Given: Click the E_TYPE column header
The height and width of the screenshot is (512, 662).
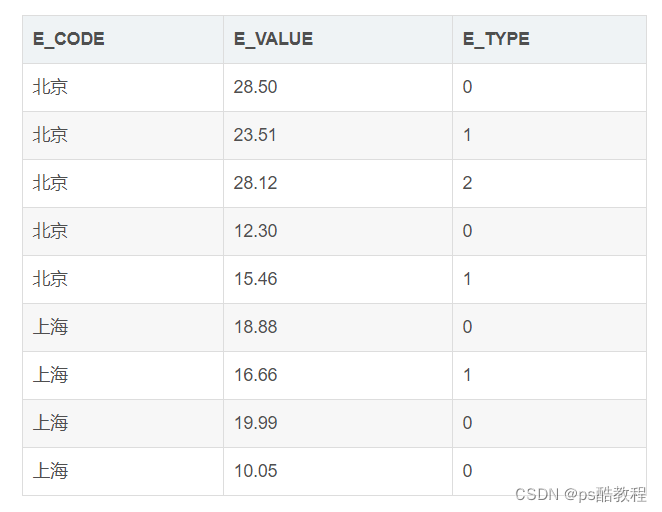Looking at the screenshot, I should [496, 39].
